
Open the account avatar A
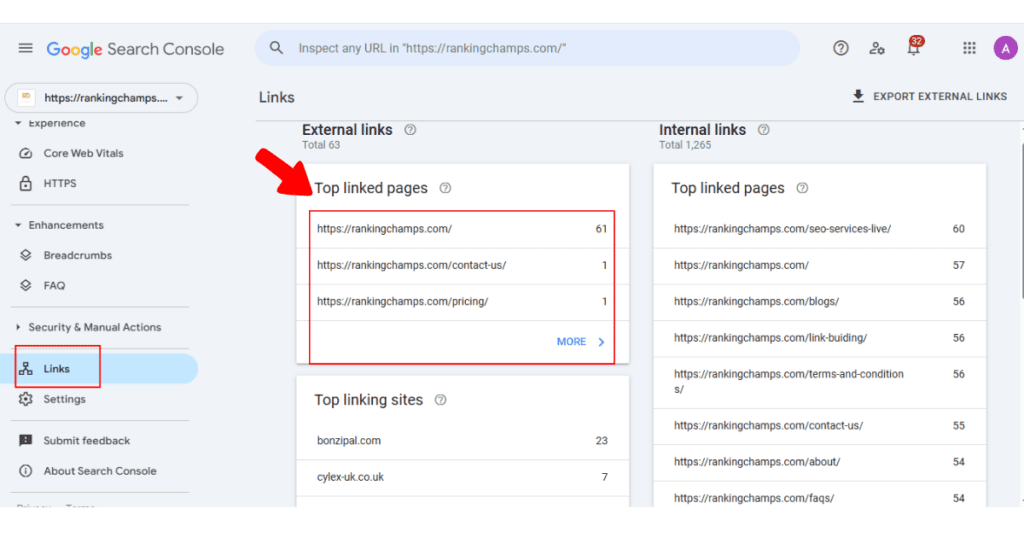pyautogui.click(x=1005, y=48)
